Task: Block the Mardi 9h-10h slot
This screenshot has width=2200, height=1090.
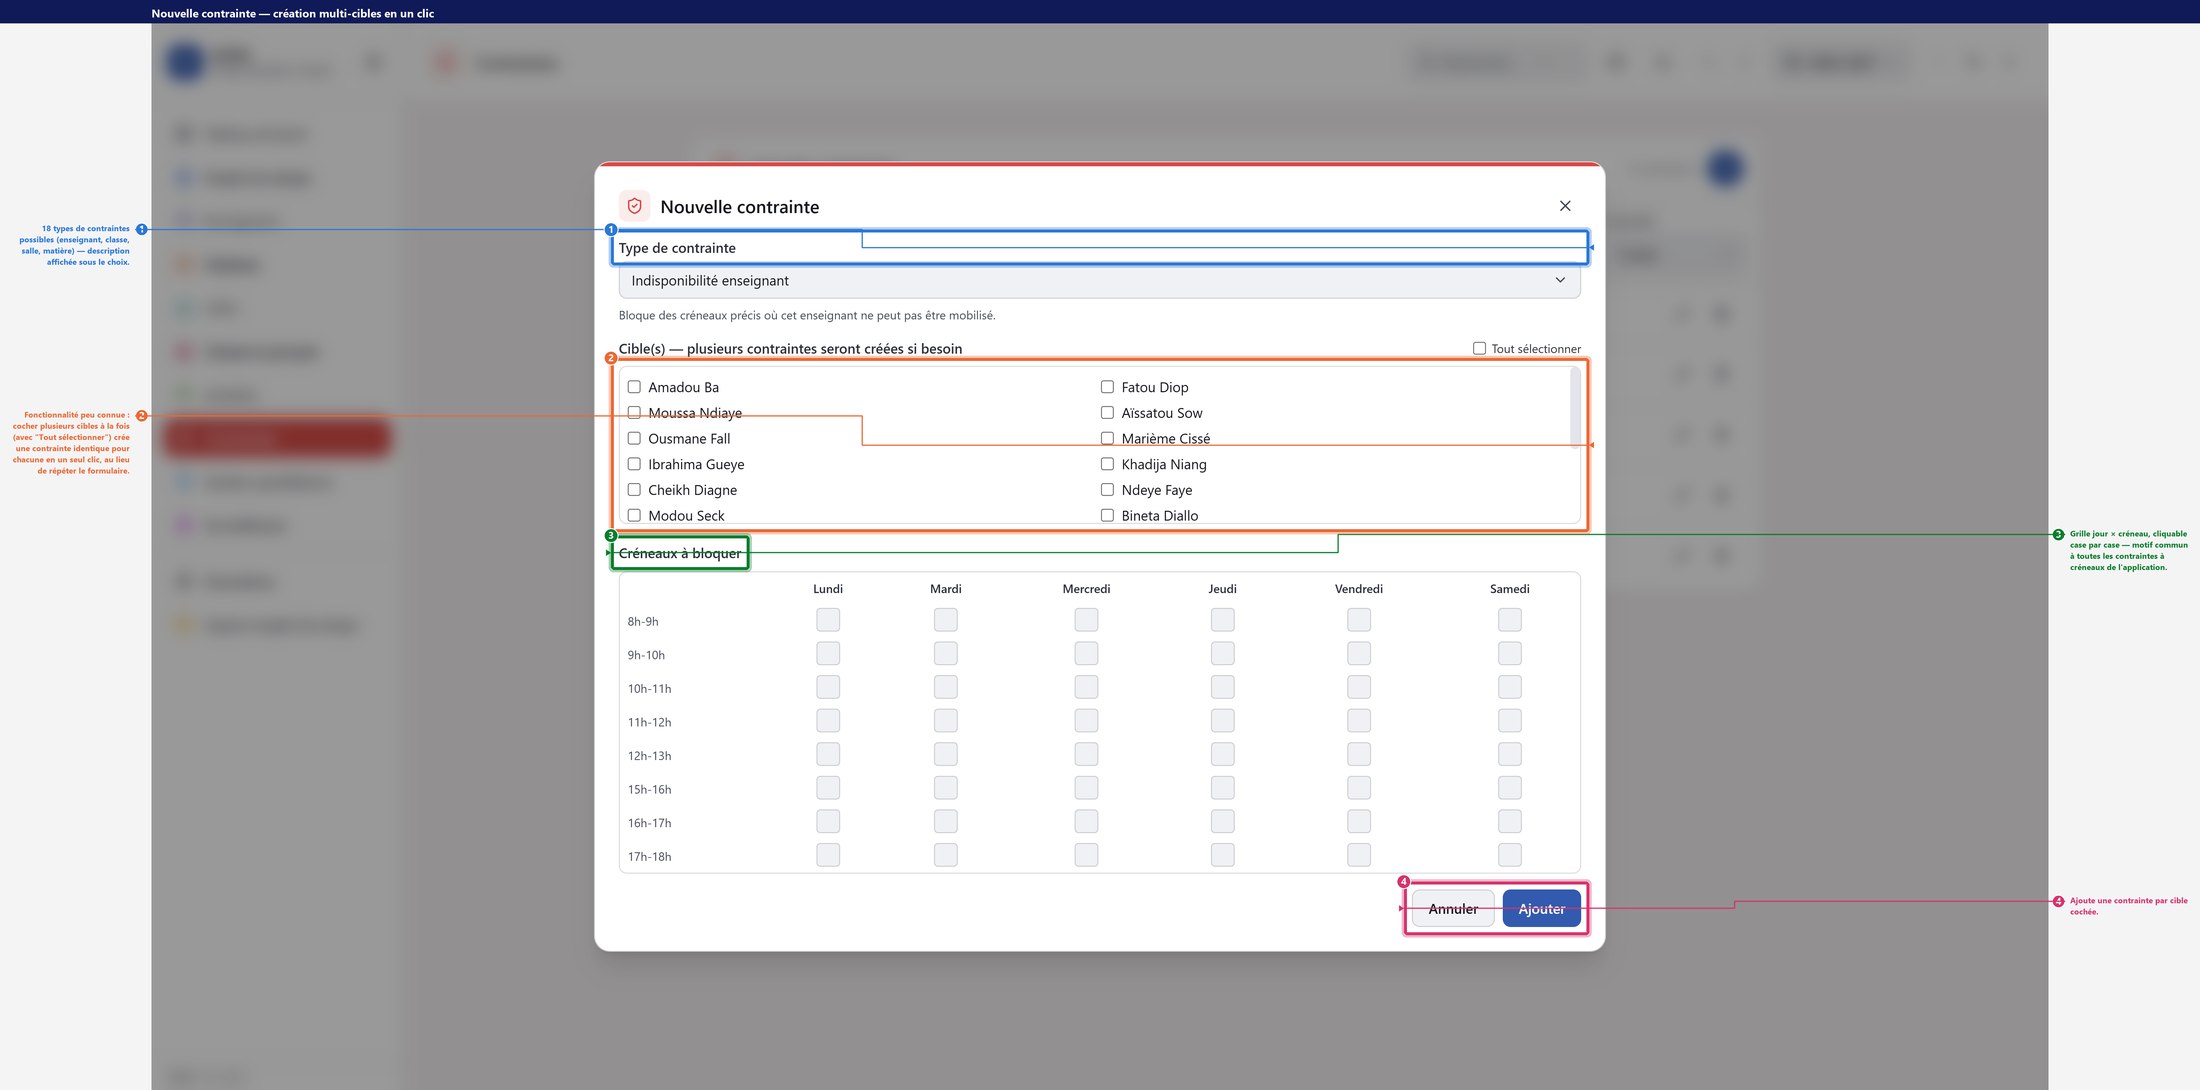Action: (946, 654)
